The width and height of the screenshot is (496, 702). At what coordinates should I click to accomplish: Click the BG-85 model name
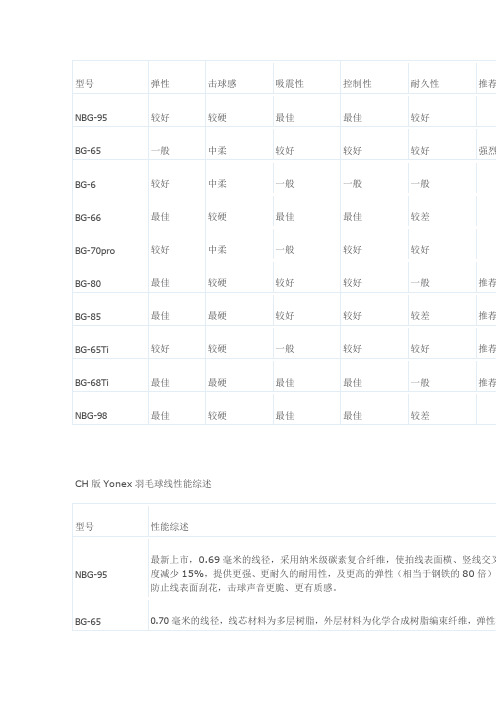click(x=88, y=317)
